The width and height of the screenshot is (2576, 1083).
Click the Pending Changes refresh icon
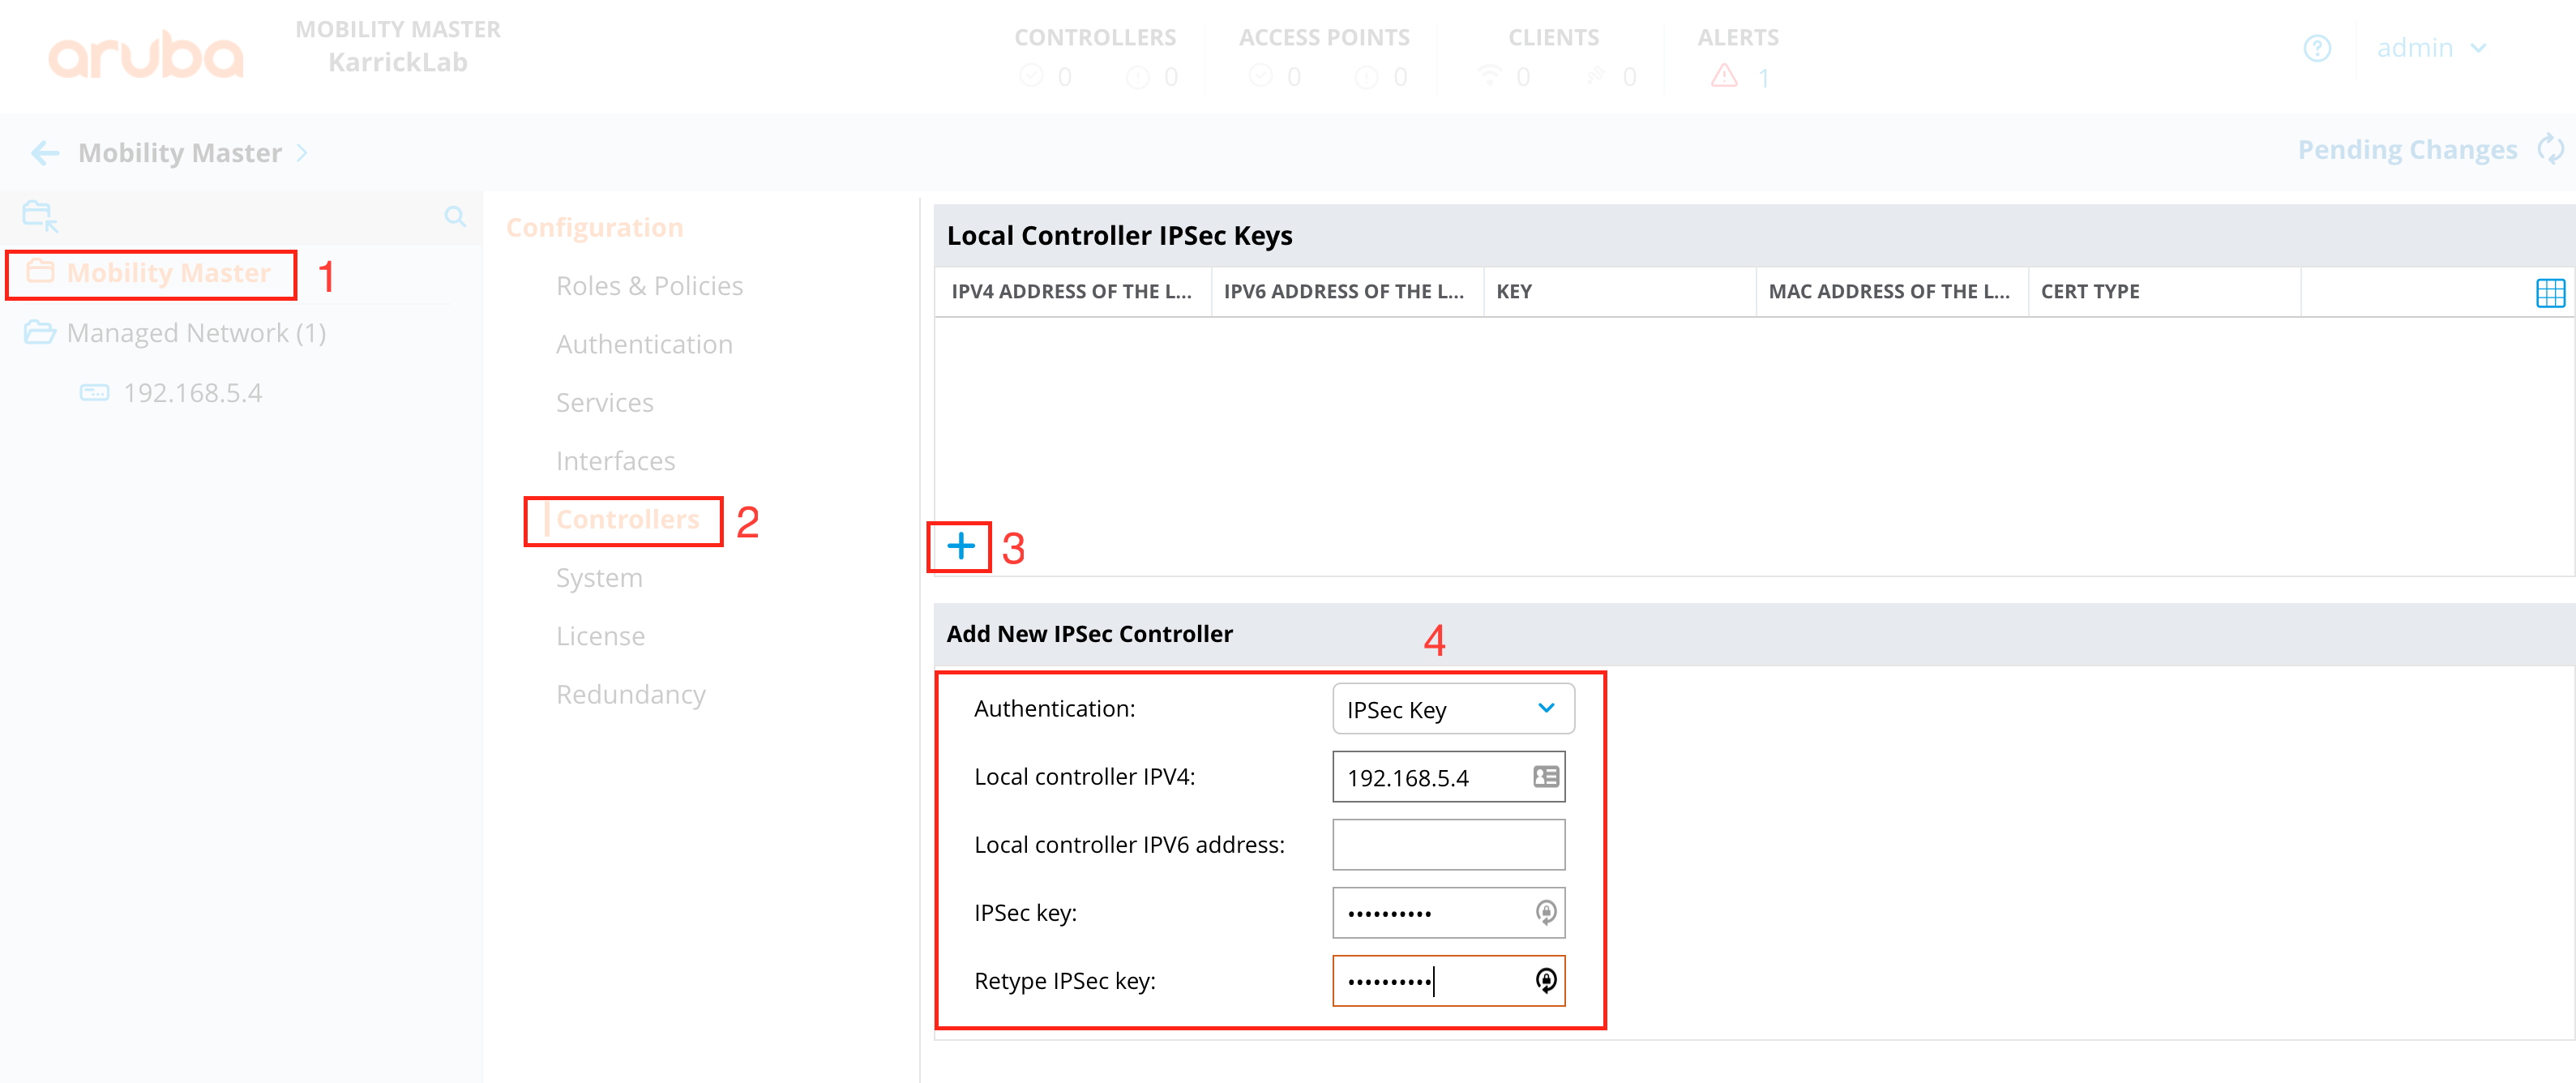(2551, 150)
